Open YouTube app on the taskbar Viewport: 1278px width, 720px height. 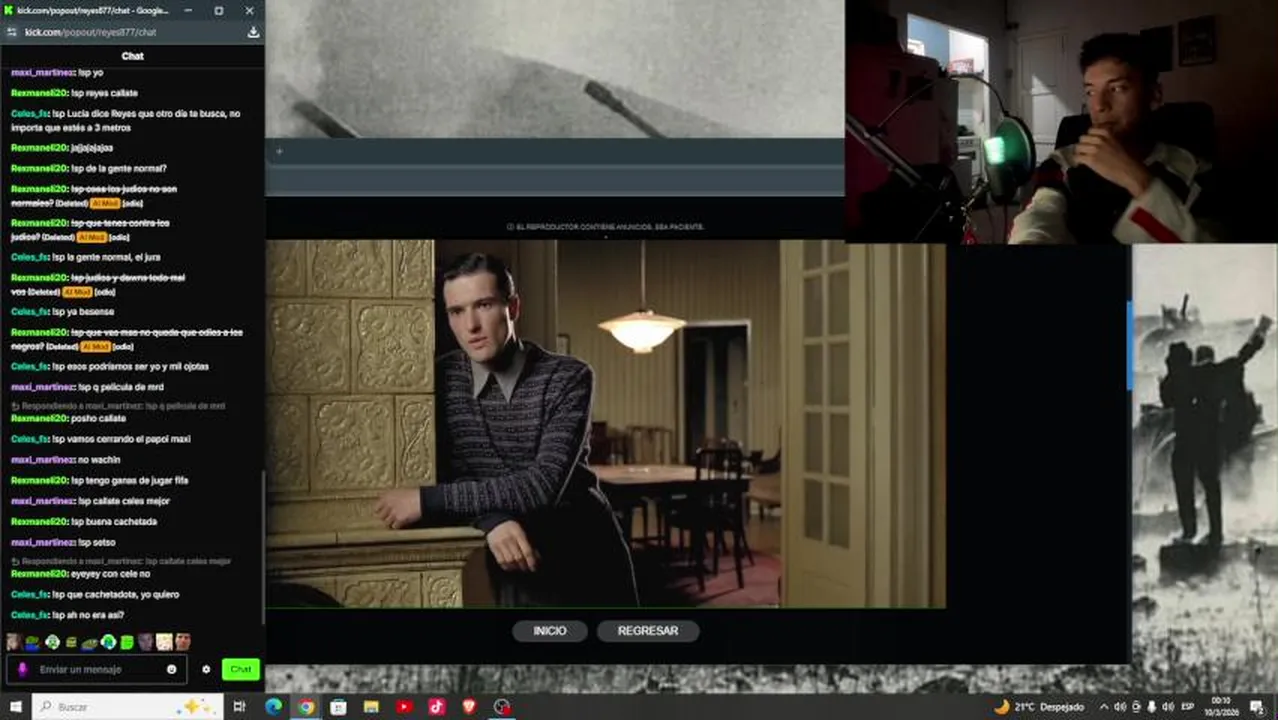404,707
